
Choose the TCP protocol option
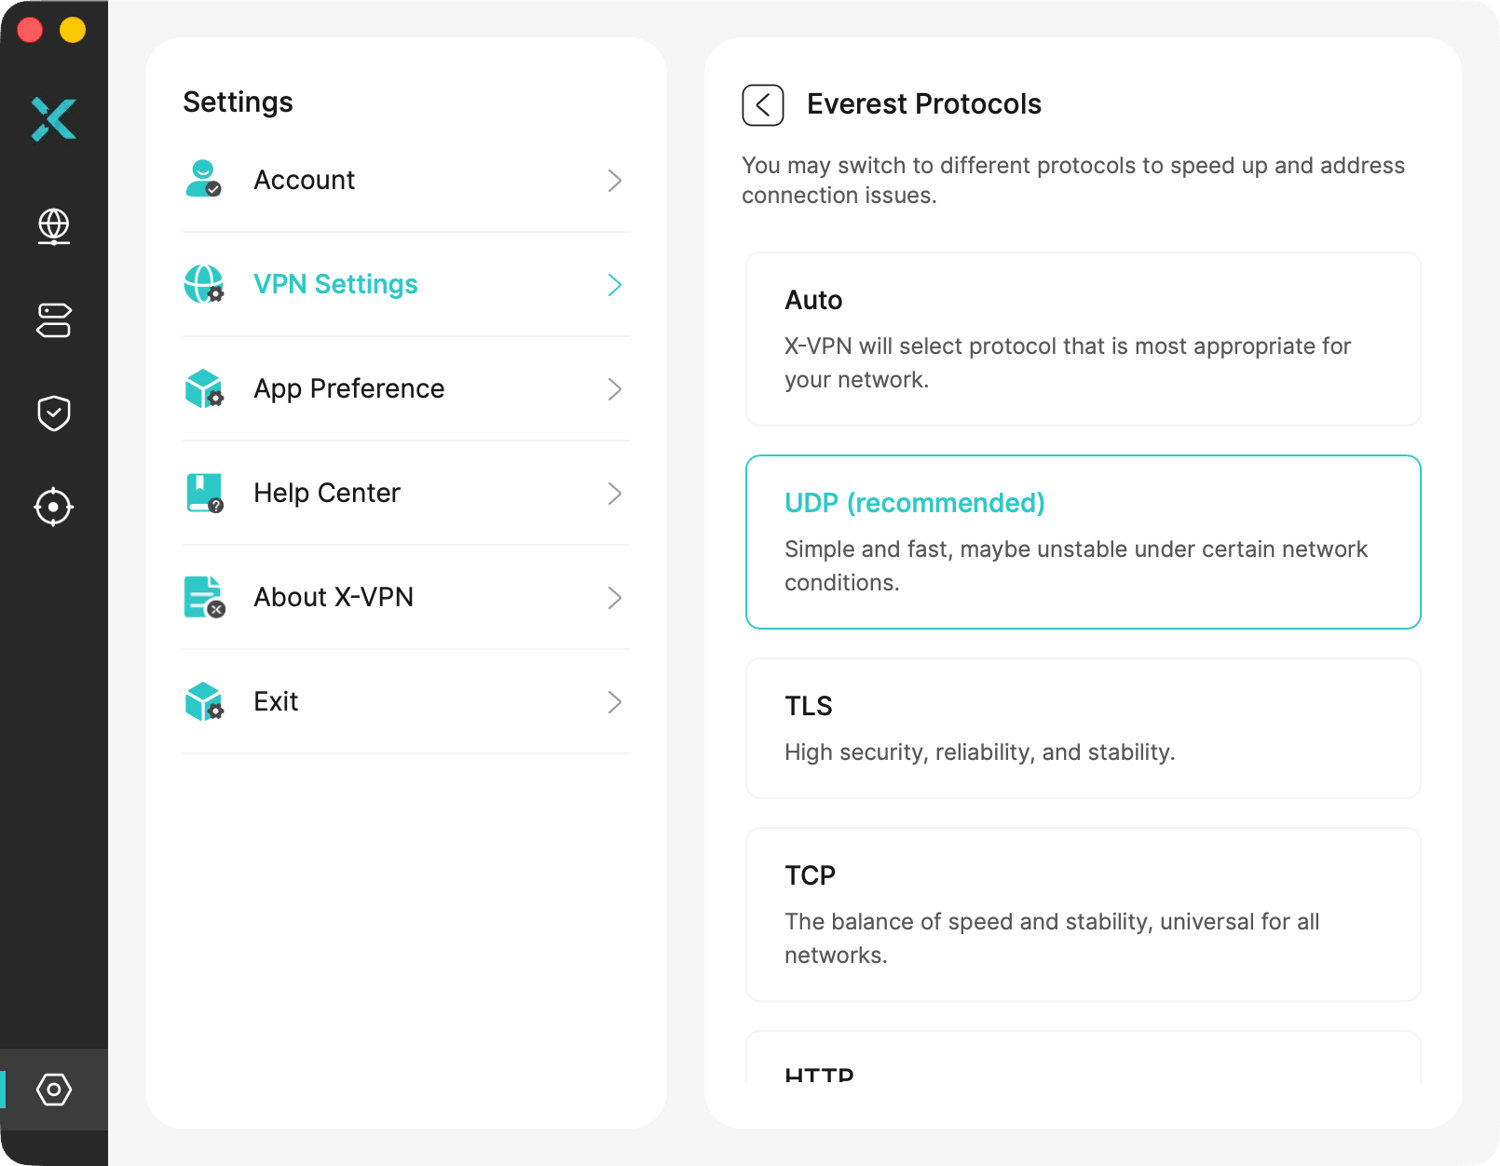pos(1083,914)
